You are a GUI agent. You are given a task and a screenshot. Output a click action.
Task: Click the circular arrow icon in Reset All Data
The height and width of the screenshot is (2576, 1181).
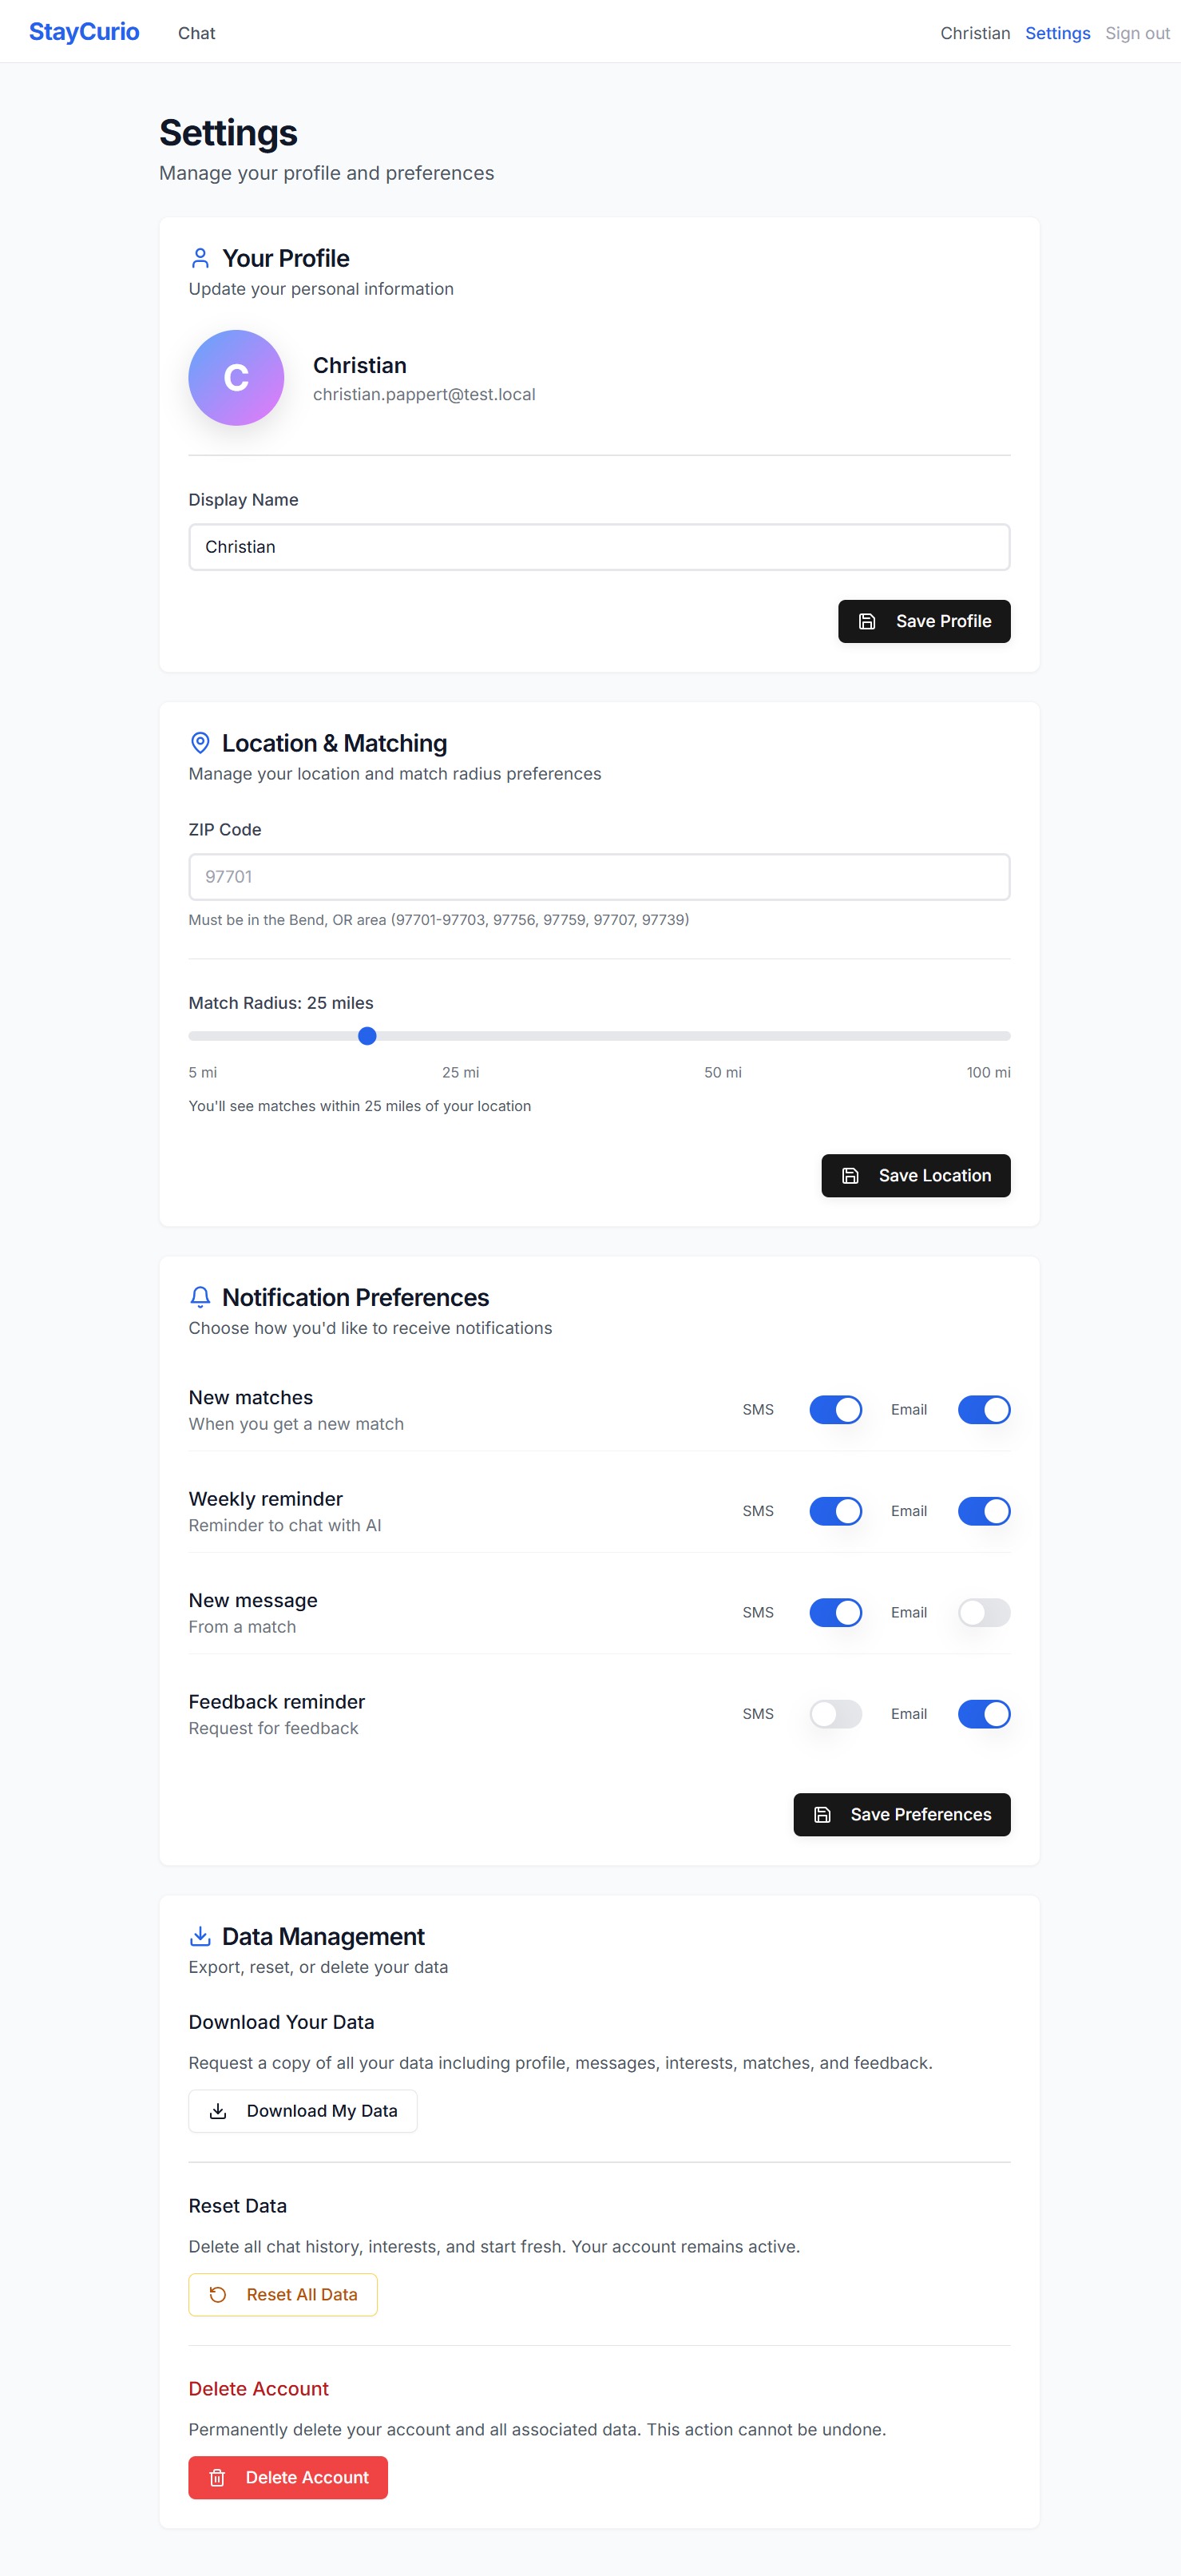tap(218, 2294)
